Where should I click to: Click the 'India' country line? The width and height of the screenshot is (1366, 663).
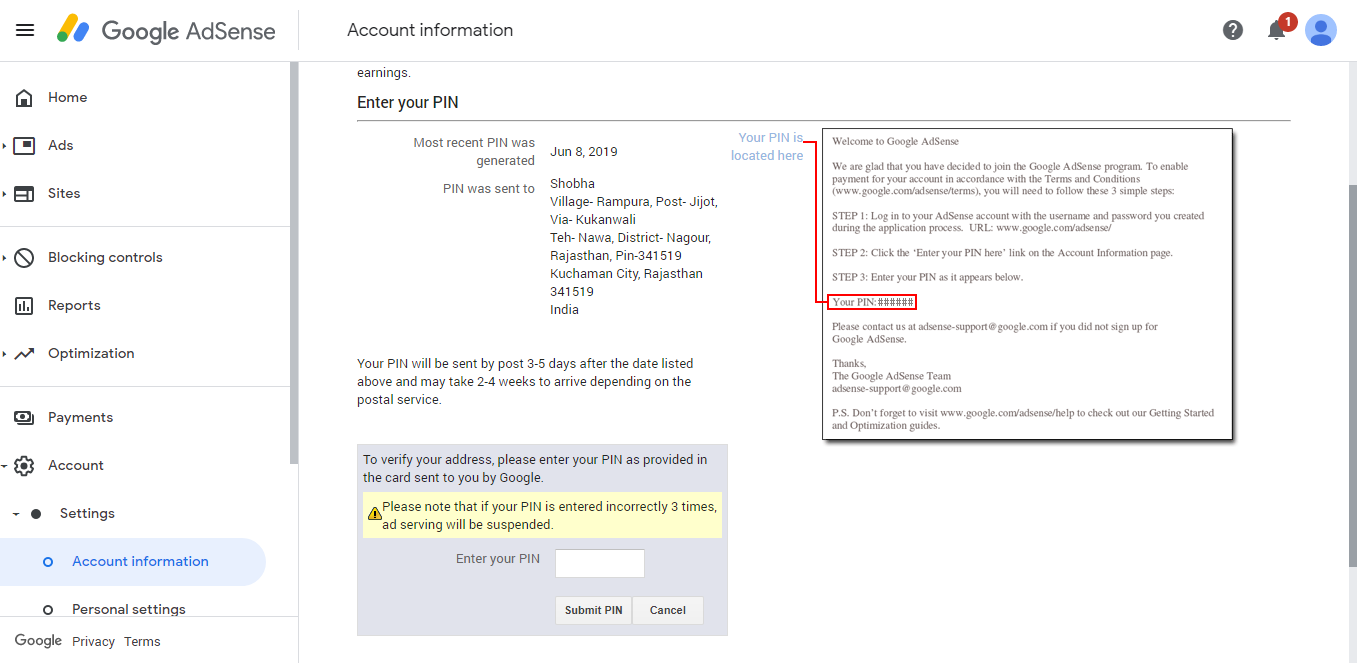[564, 310]
